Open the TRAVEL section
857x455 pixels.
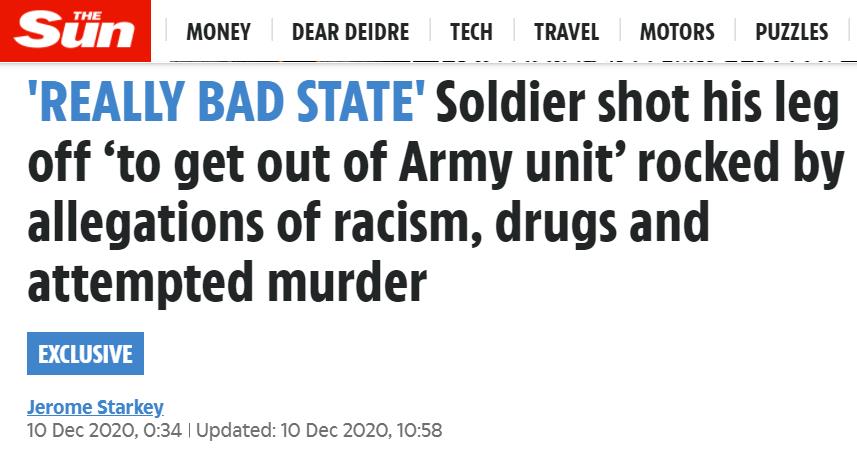(x=566, y=32)
